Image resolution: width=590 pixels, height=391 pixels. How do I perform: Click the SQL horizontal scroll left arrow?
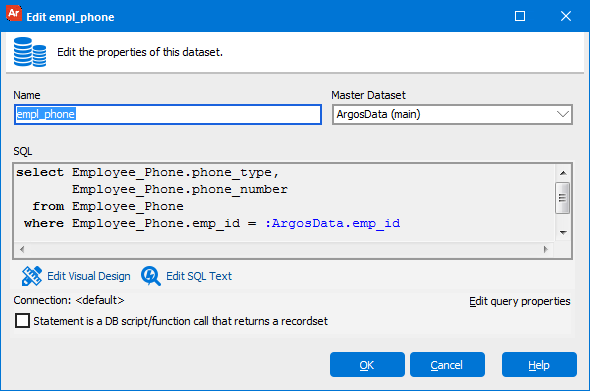tap(22, 249)
